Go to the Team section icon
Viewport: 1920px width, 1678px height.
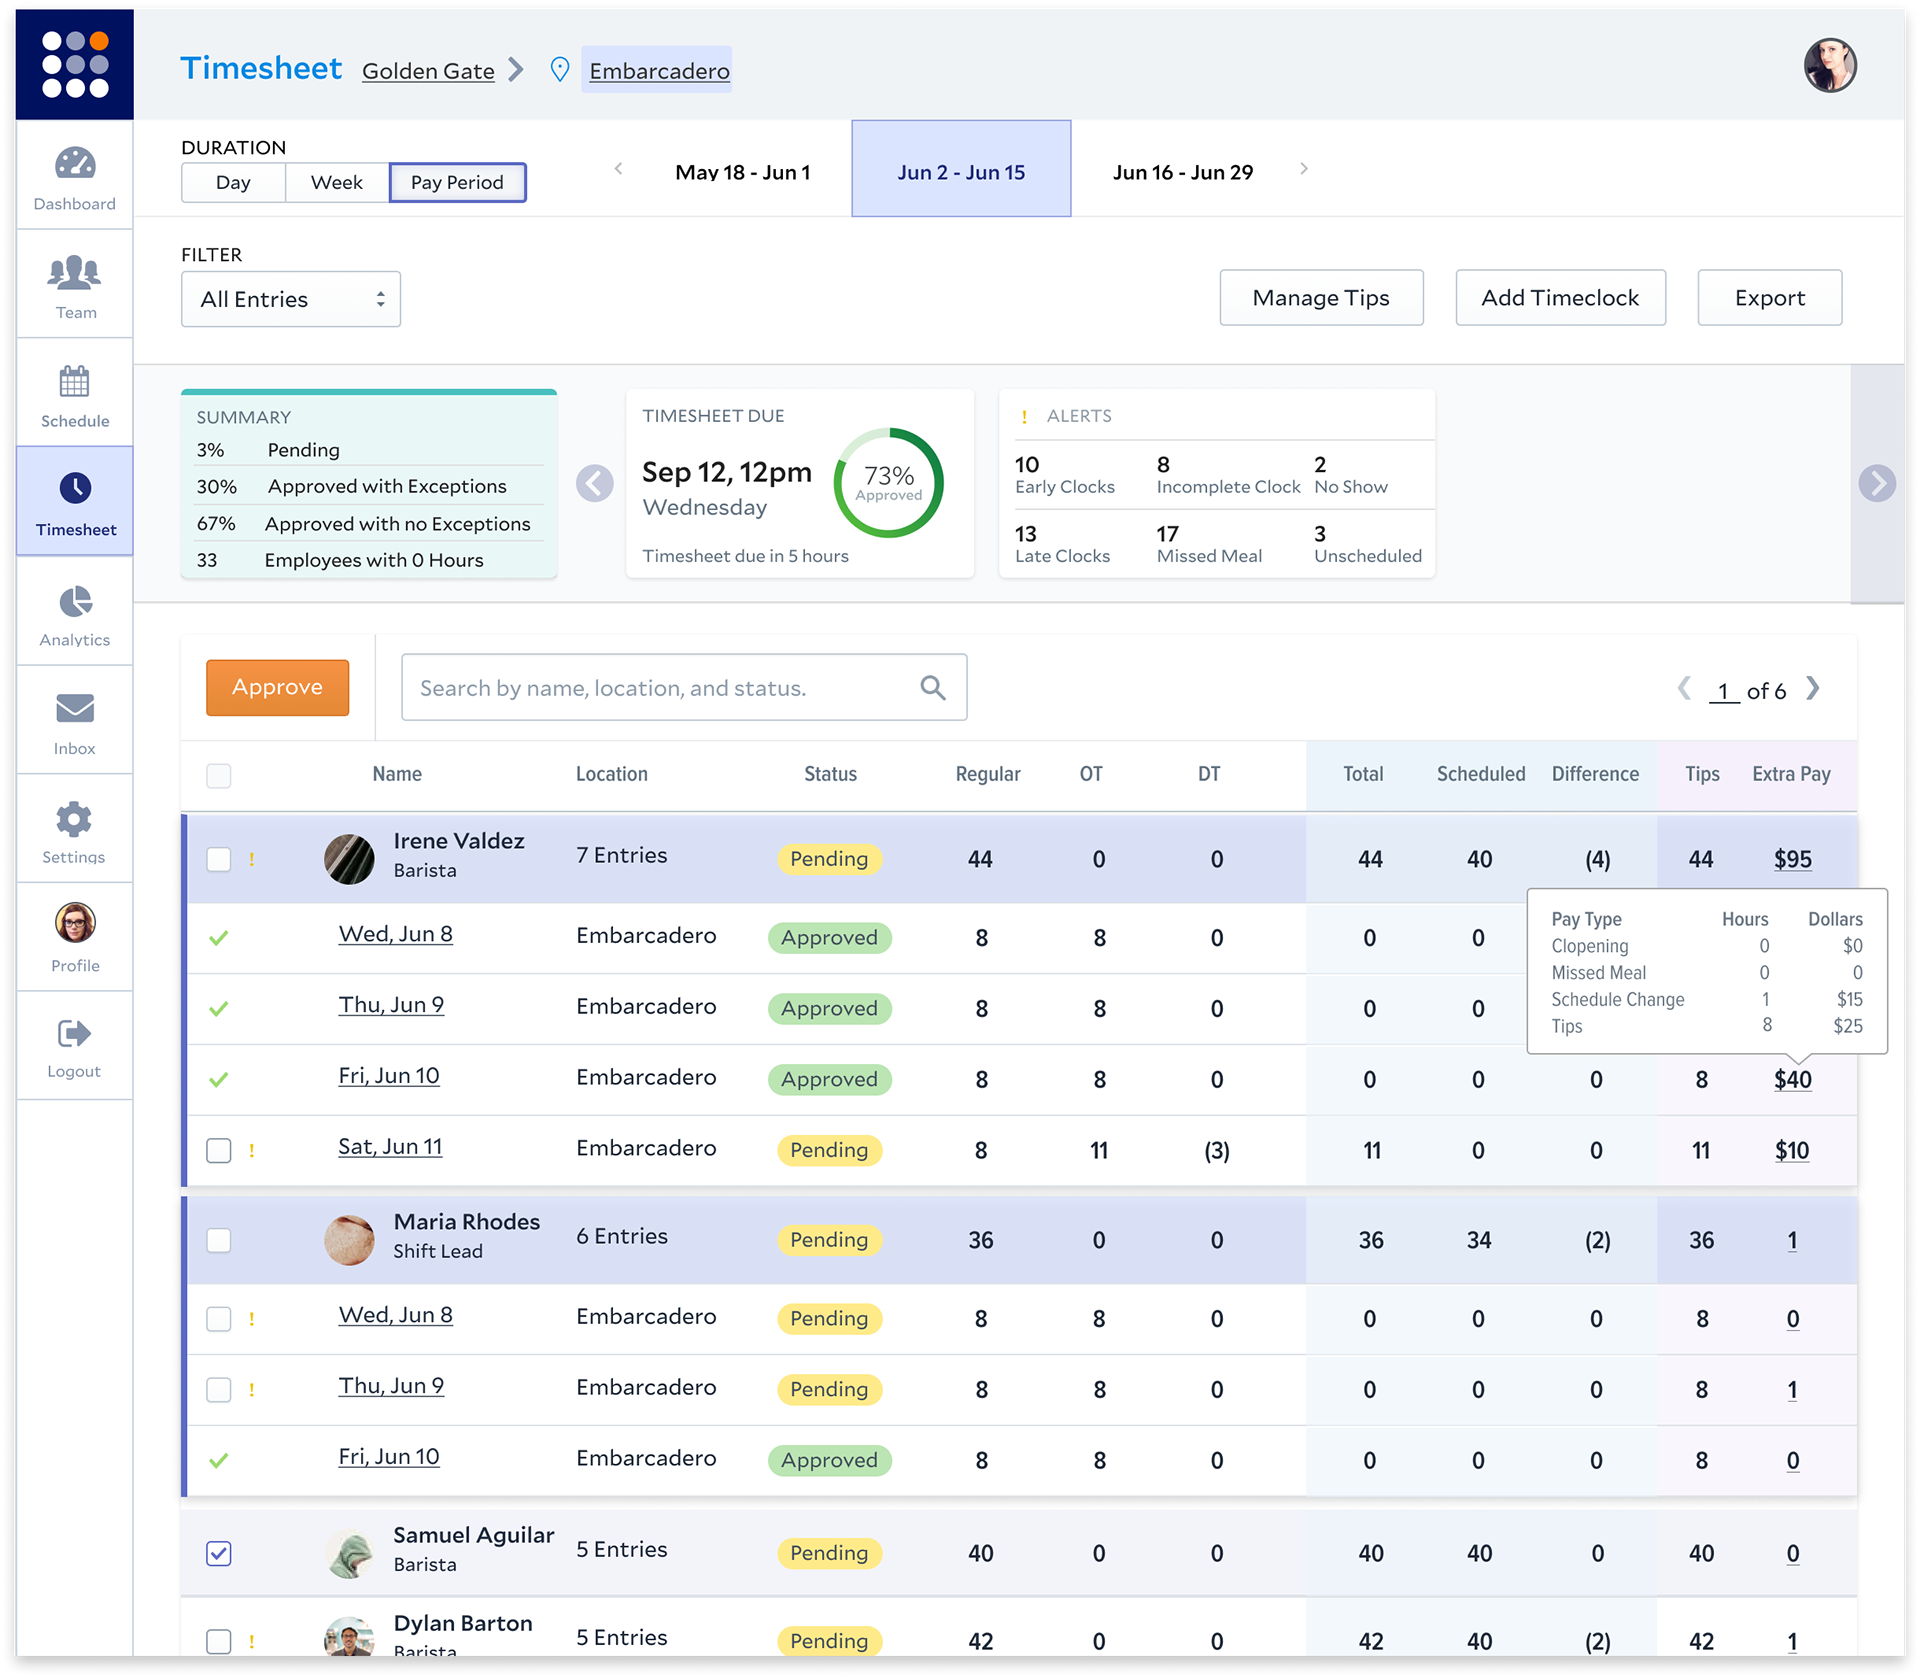pos(75,272)
